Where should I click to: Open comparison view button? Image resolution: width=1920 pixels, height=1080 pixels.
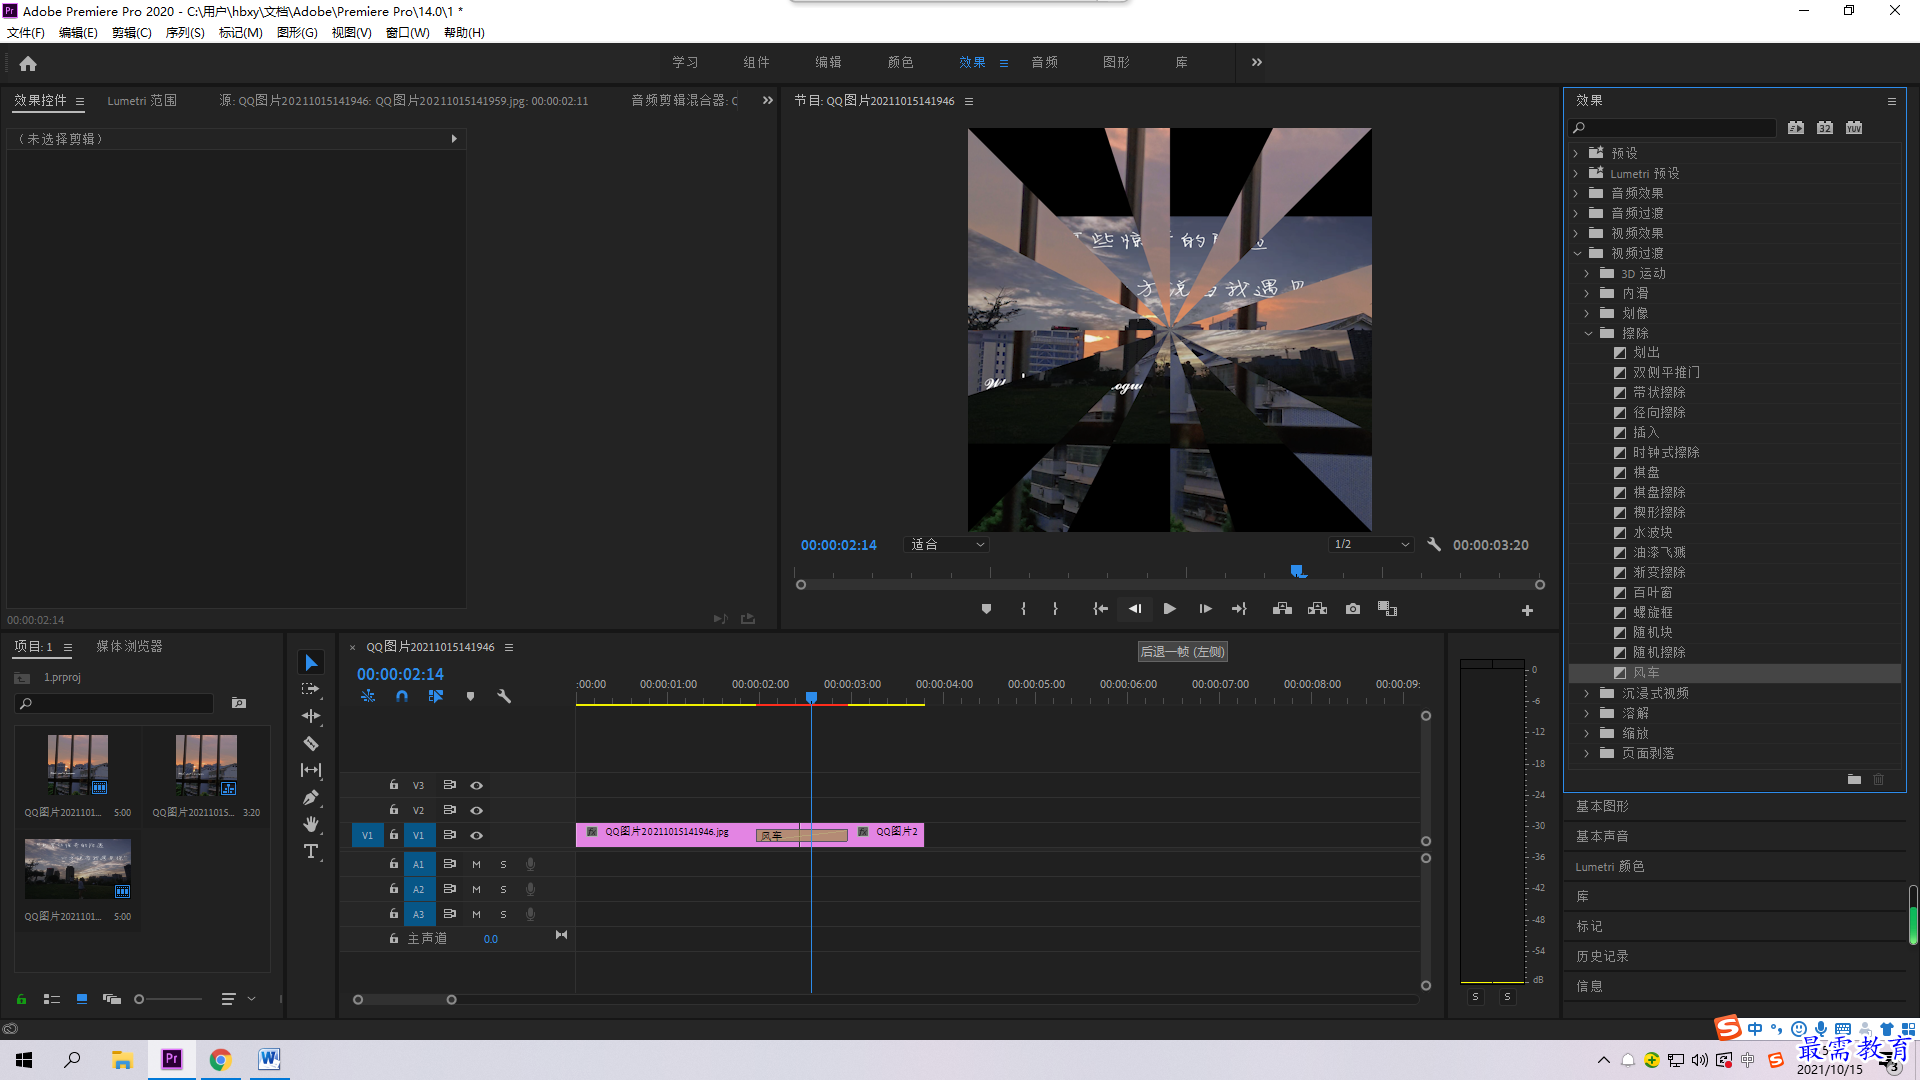[x=1387, y=609]
